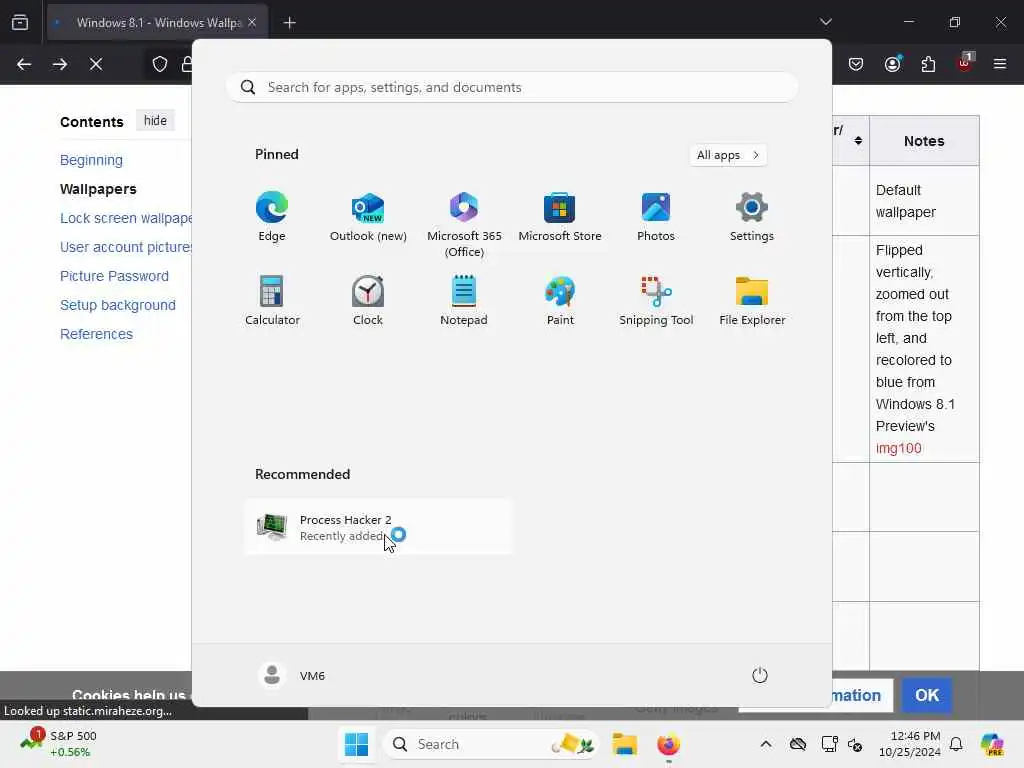Open Microsoft 365 (Office)
Viewport: 1024px width, 768px height.
point(464,225)
